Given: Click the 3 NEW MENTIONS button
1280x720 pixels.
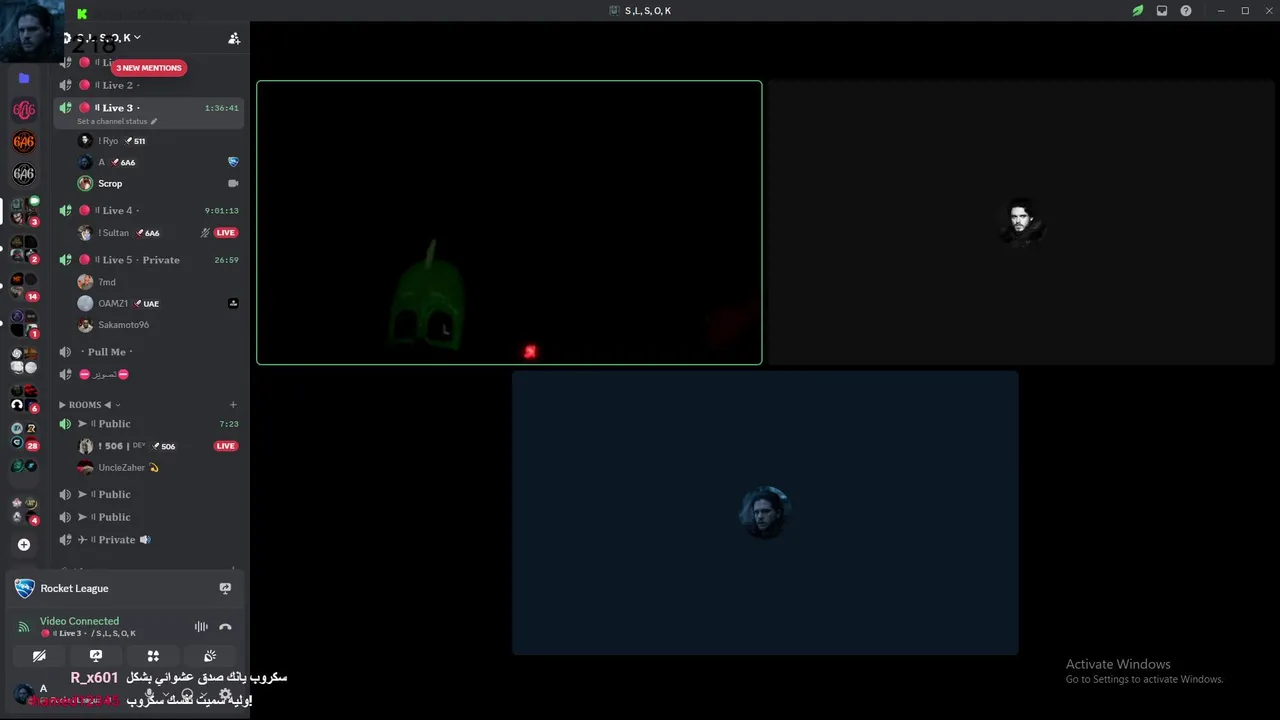Looking at the screenshot, I should (x=148, y=68).
